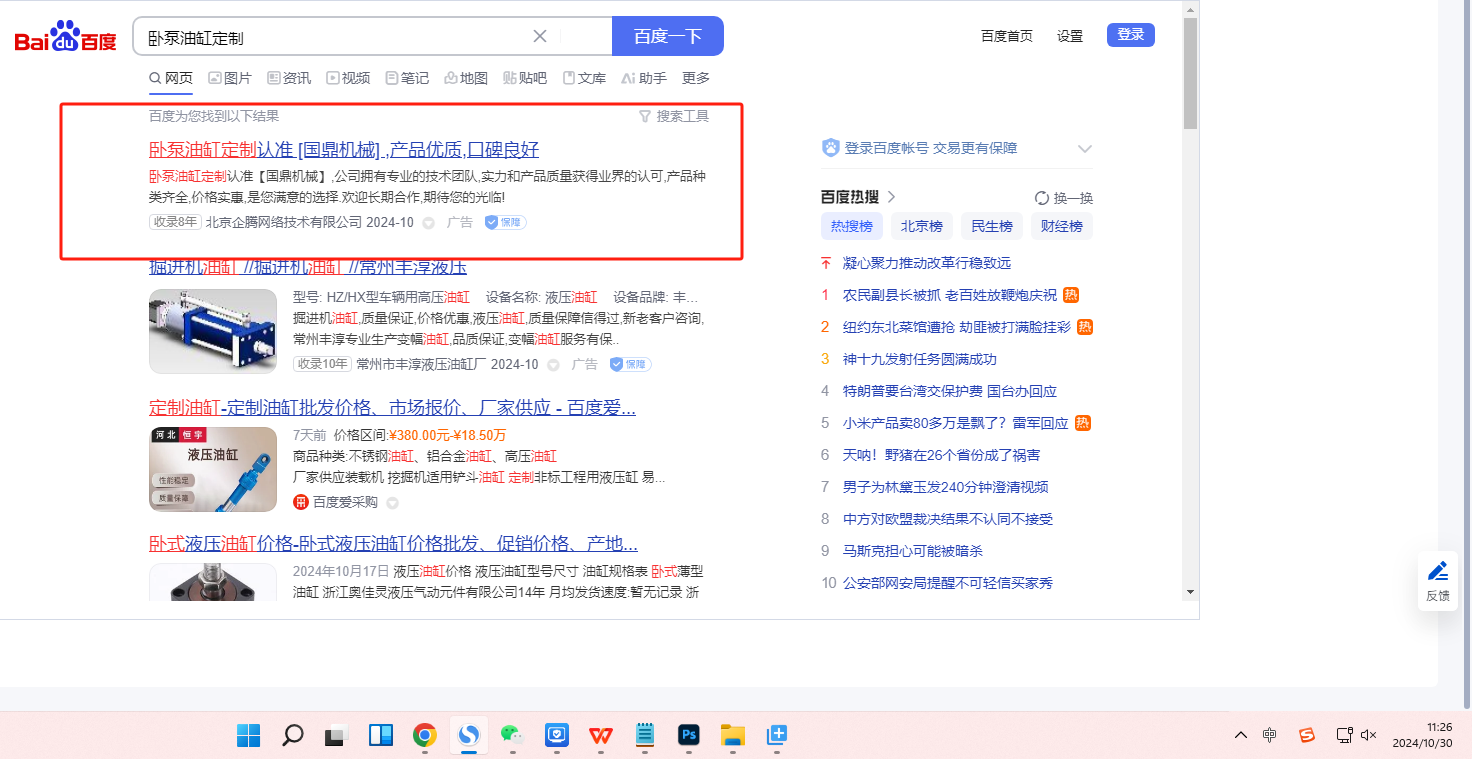Viewport: 1472px width, 759px height.
Task: Launch Photoshop from the taskbar
Action: [688, 736]
